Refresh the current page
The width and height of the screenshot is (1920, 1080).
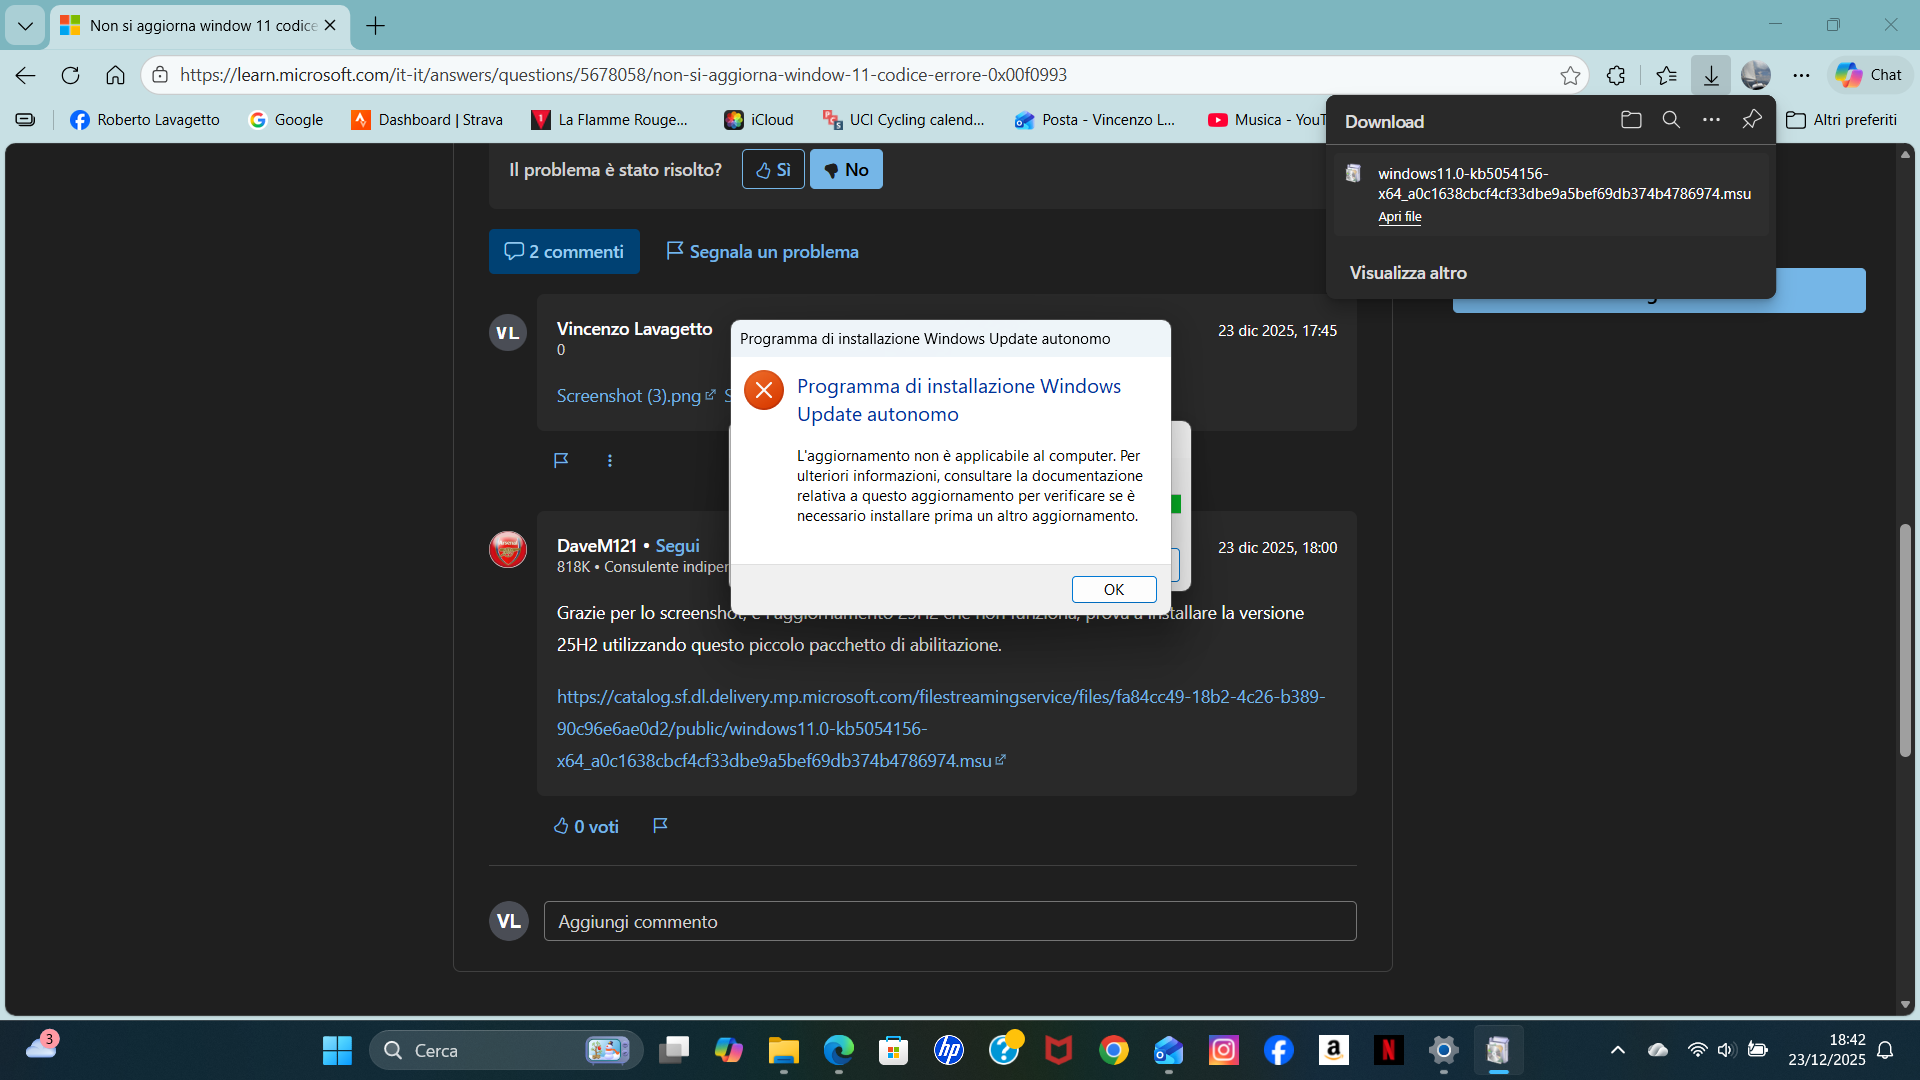70,75
